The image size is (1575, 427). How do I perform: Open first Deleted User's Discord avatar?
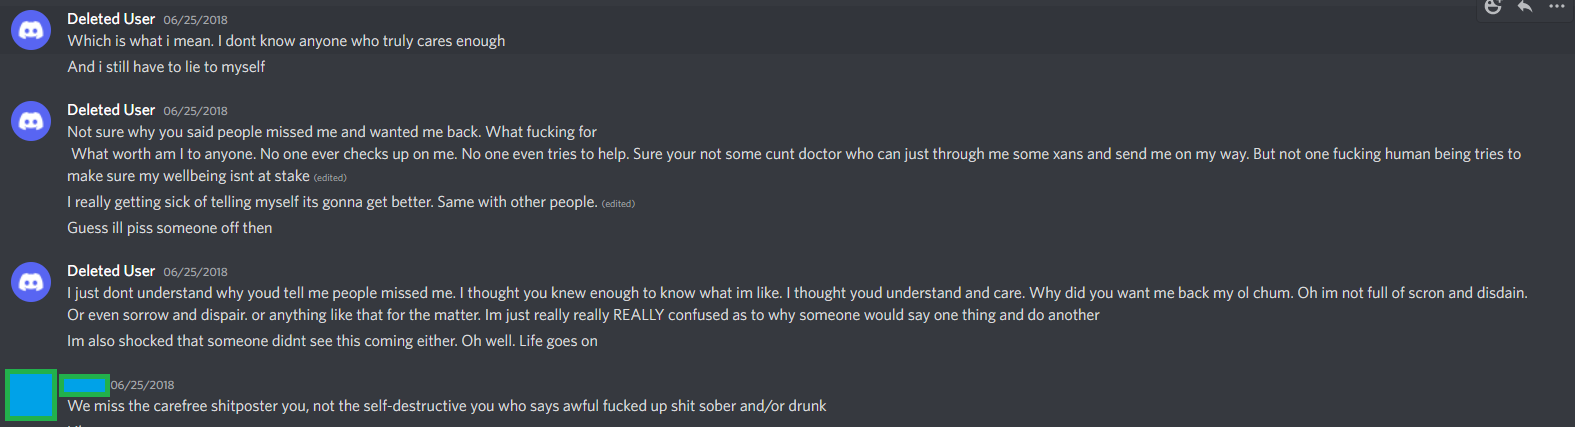[31, 30]
